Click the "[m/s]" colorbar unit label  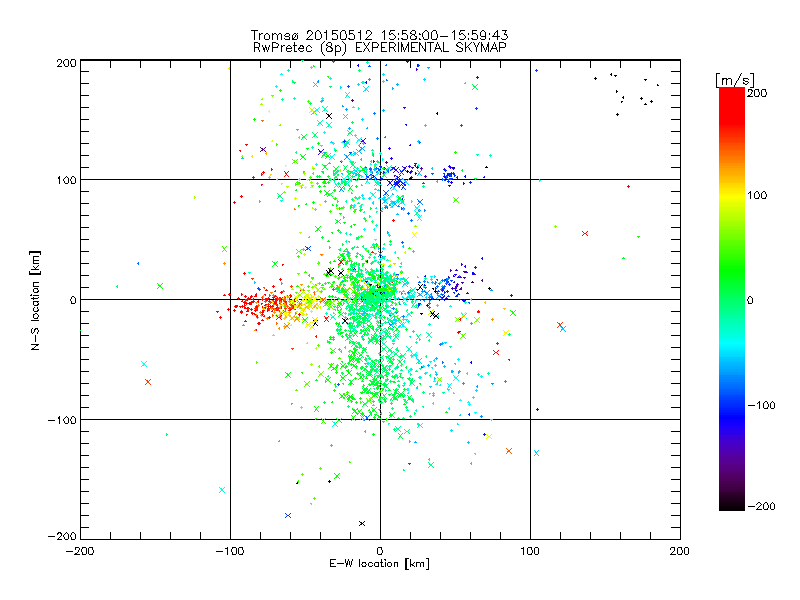735,80
